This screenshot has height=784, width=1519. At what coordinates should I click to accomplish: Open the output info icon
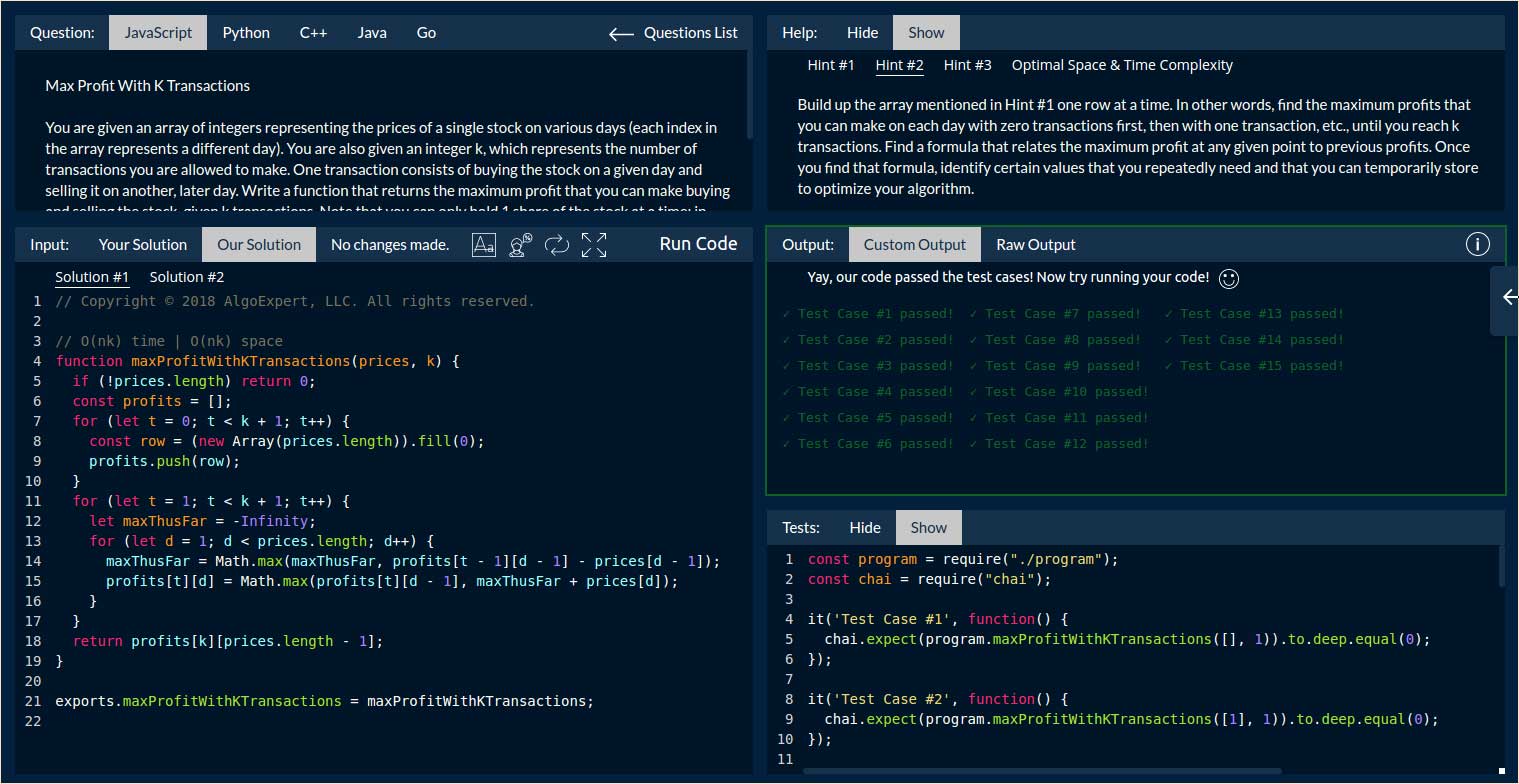point(1477,244)
